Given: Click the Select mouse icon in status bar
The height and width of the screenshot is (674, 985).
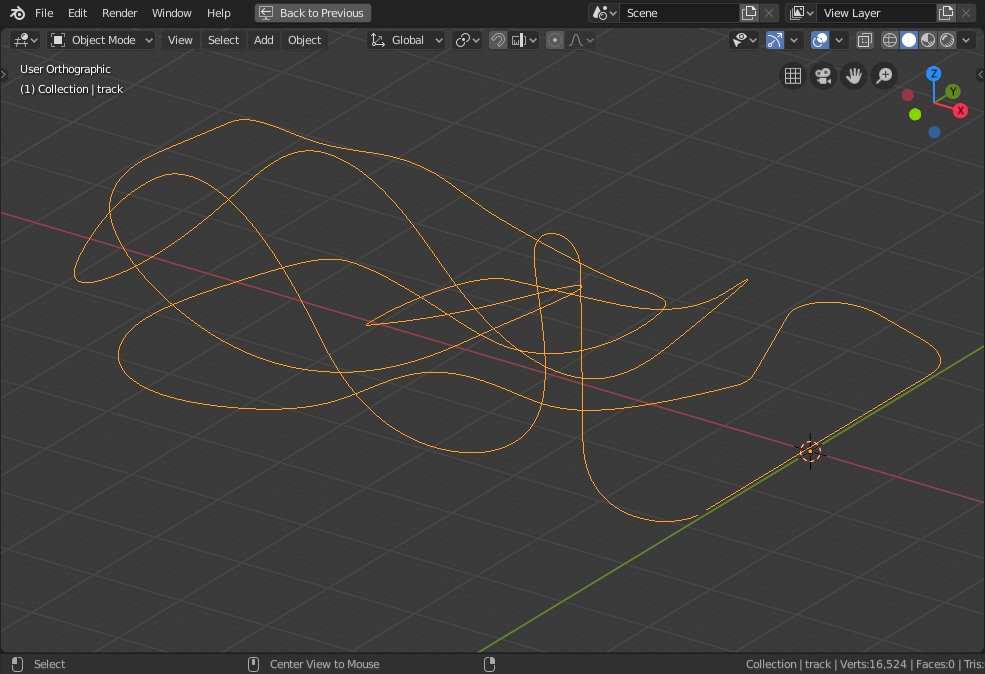Looking at the screenshot, I should click(x=18, y=664).
